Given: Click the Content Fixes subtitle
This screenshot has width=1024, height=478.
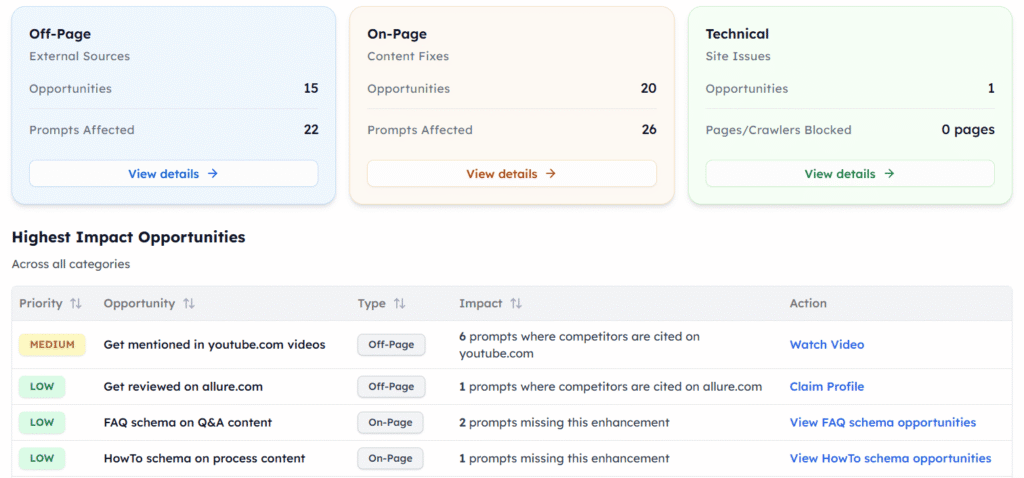Looking at the screenshot, I should (408, 56).
